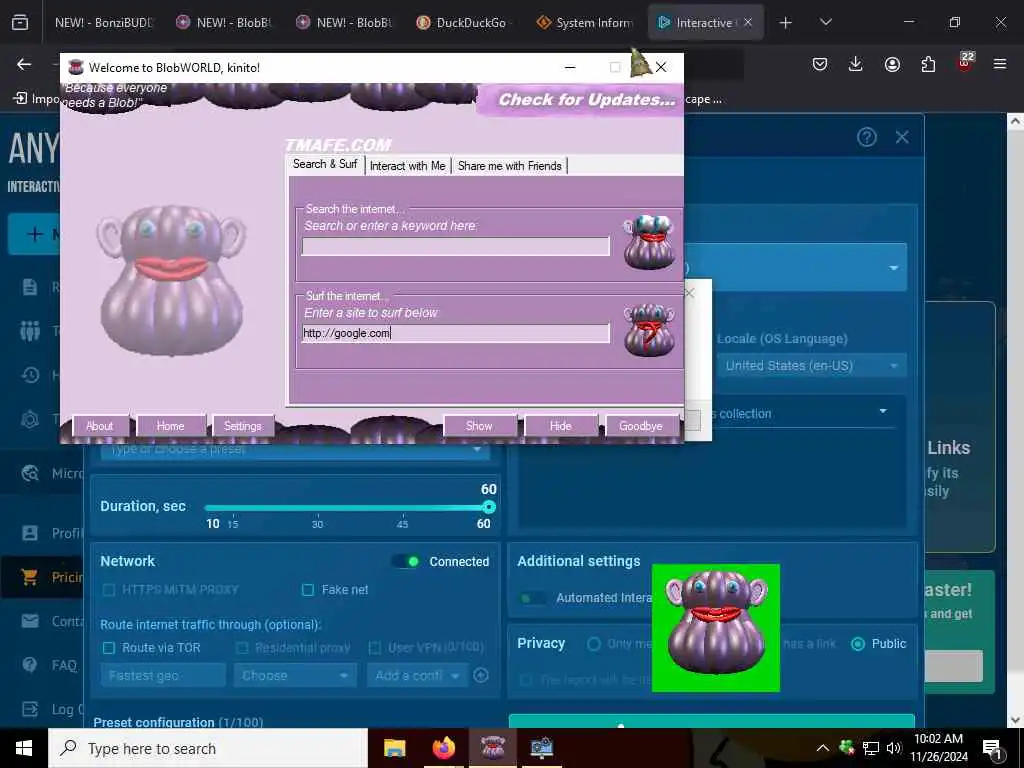The width and height of the screenshot is (1024, 768).
Task: Click the Pricing cart icon in sidebar
Action: [x=29, y=577]
